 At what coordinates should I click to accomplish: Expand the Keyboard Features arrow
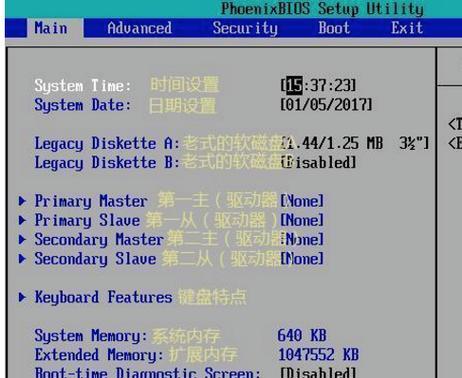(22, 297)
